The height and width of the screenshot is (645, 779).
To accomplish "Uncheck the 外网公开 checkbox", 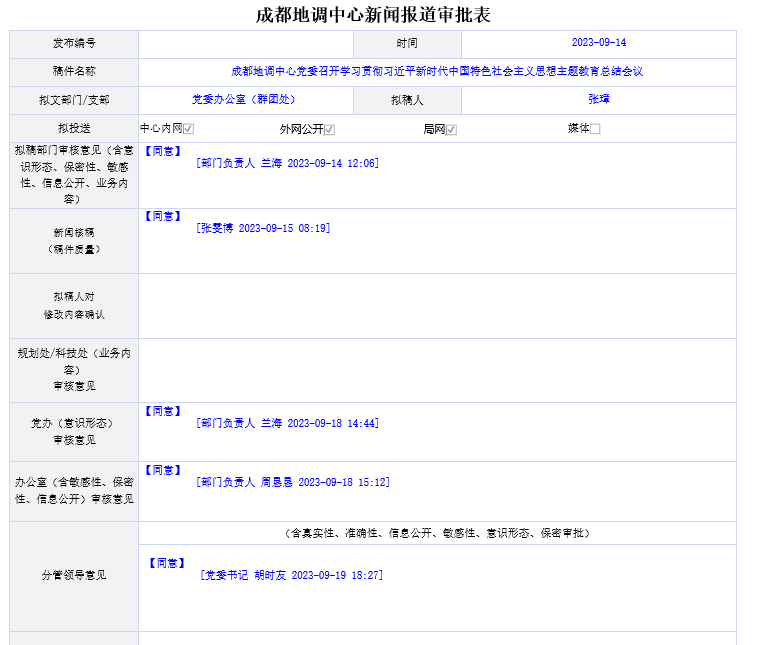I will click(x=330, y=129).
